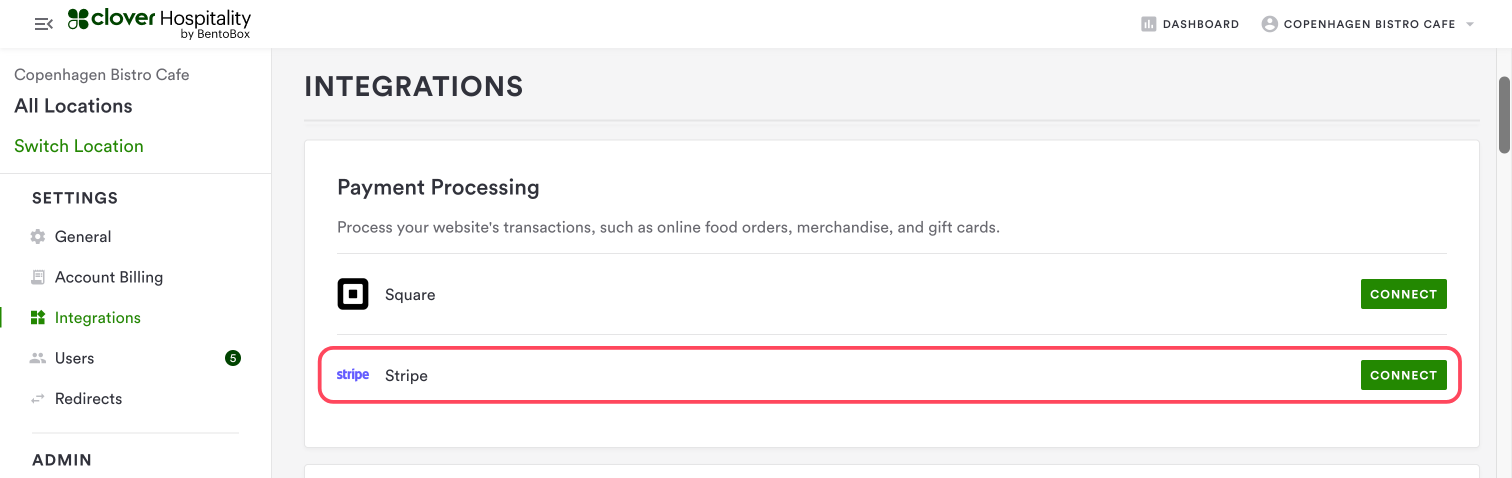Click the Dashboard chart icon
The width and height of the screenshot is (1512, 478).
tap(1149, 24)
